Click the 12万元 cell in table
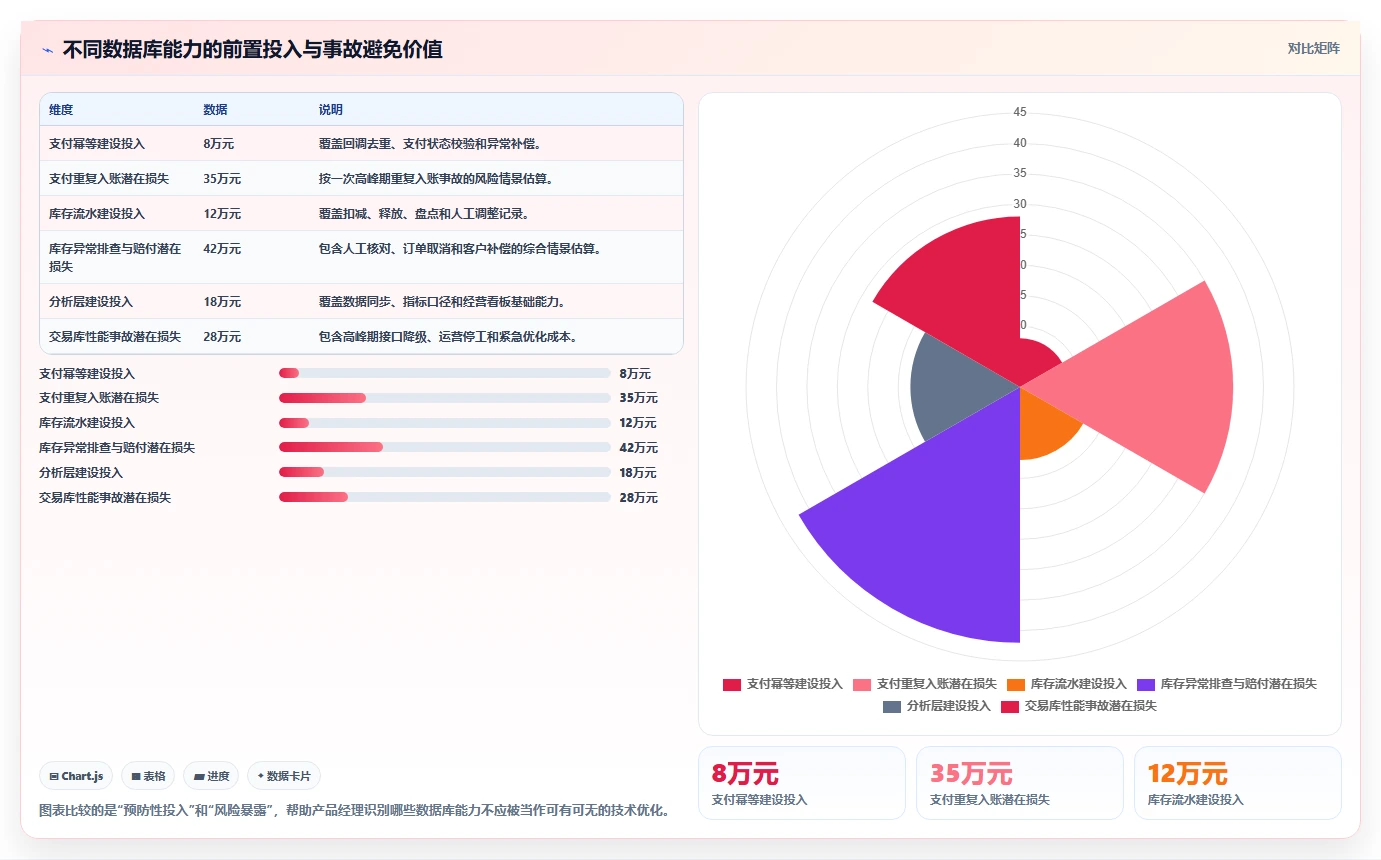This screenshot has height=860, width=1381. (222, 214)
